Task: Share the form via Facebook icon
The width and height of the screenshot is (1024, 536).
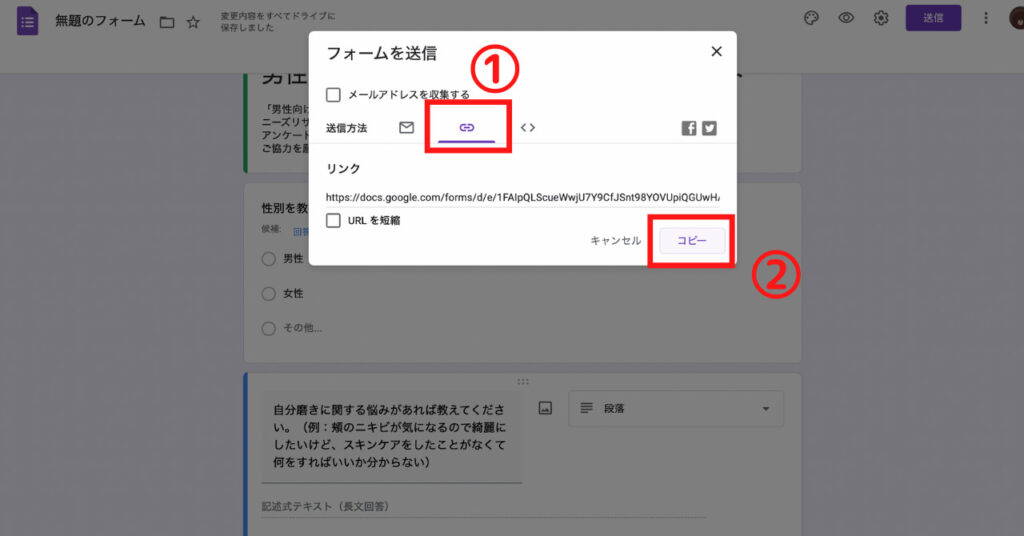Action: 689,128
